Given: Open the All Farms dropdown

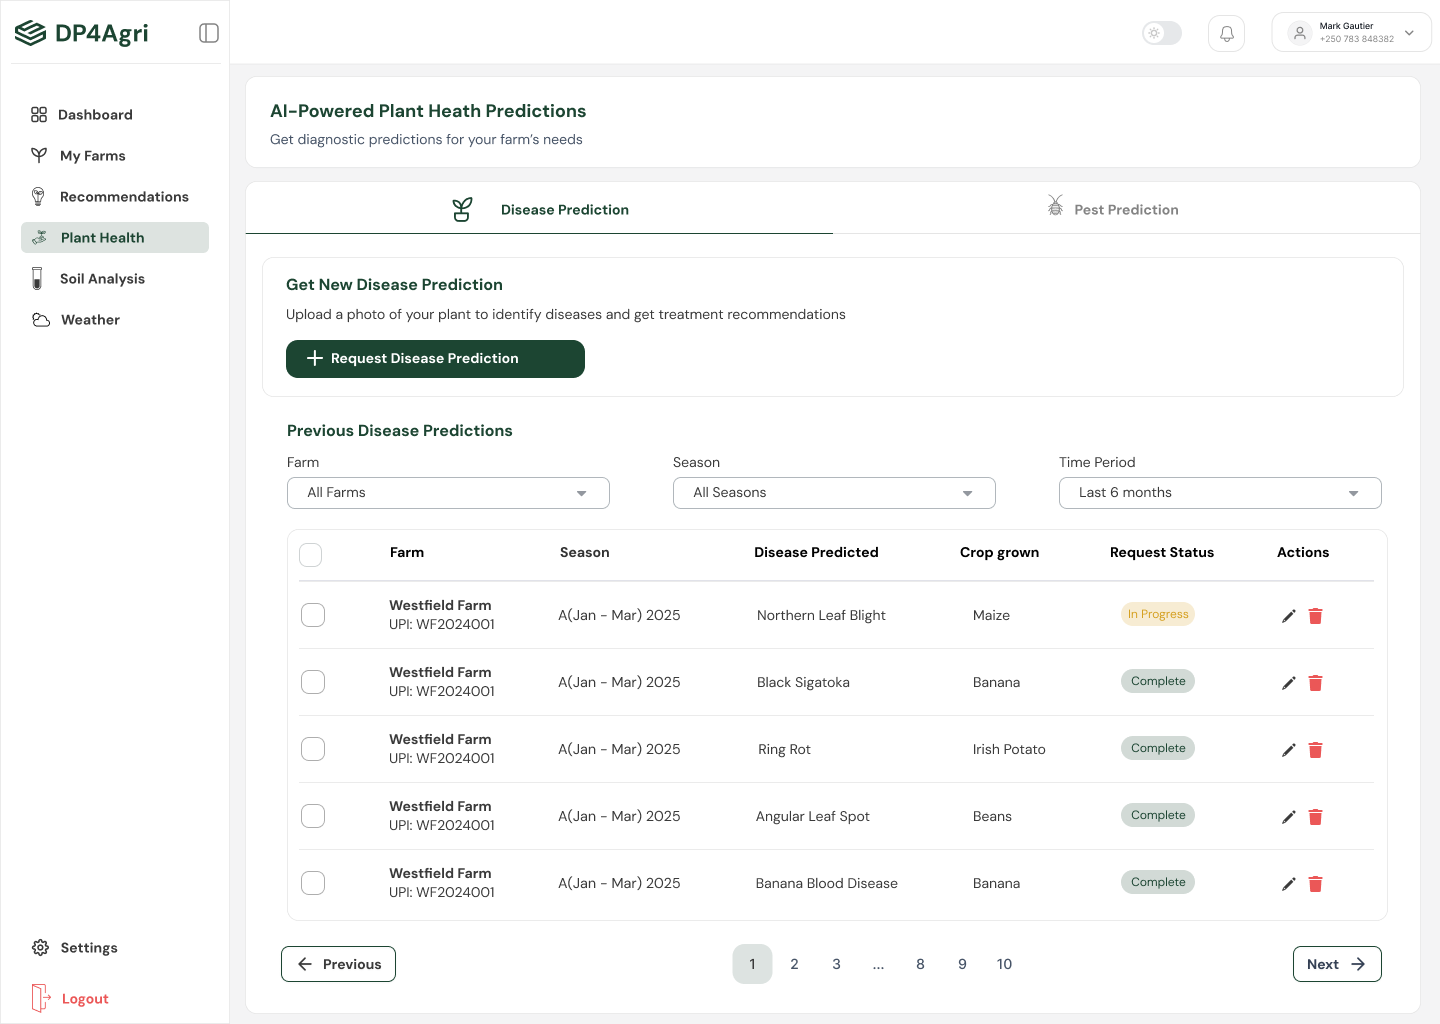Looking at the screenshot, I should point(448,493).
